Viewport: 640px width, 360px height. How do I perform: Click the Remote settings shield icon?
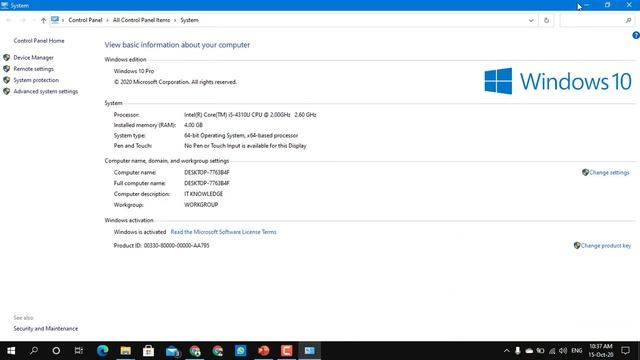click(7, 69)
